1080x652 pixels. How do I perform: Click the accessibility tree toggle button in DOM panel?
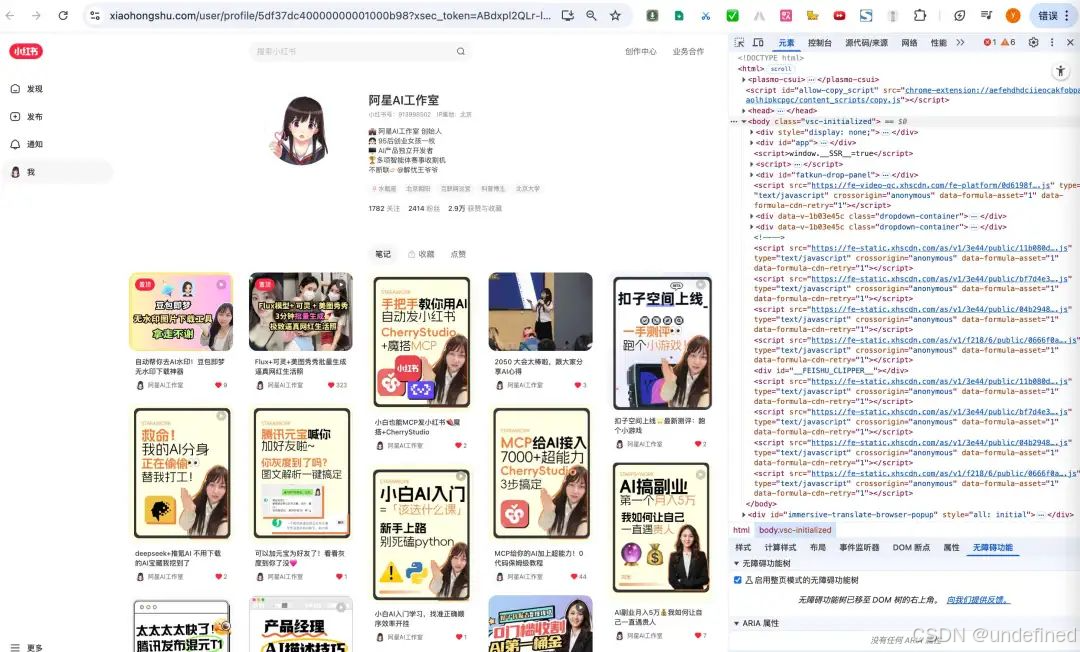click(x=1061, y=71)
